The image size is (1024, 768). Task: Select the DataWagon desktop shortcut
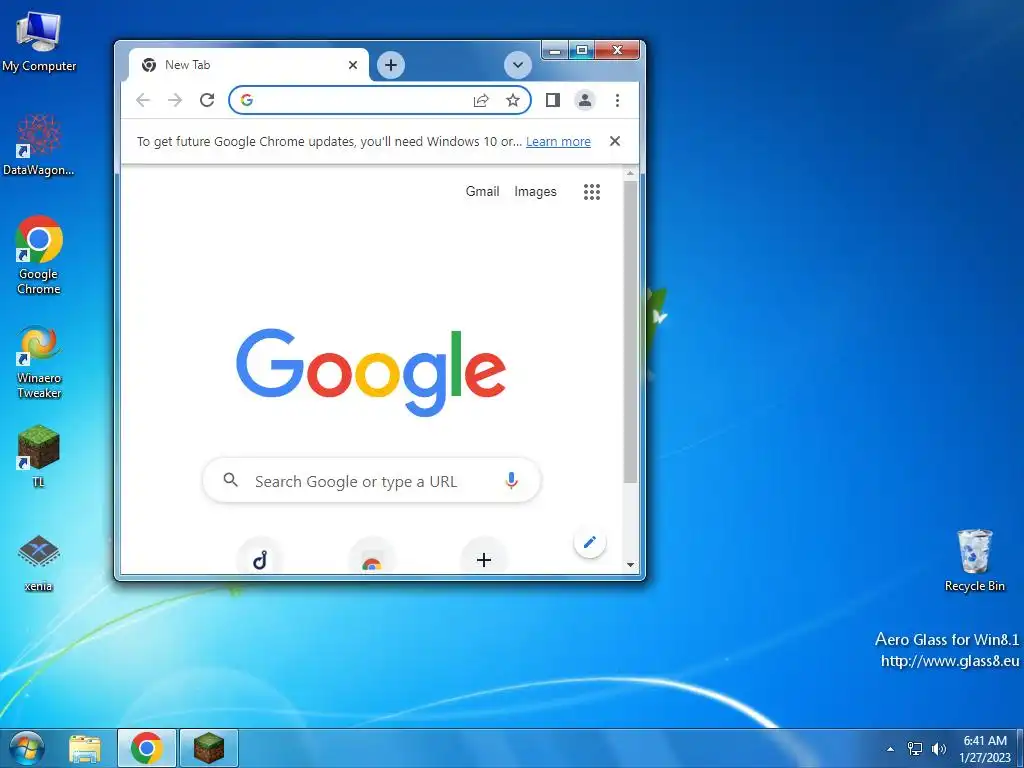[39, 144]
